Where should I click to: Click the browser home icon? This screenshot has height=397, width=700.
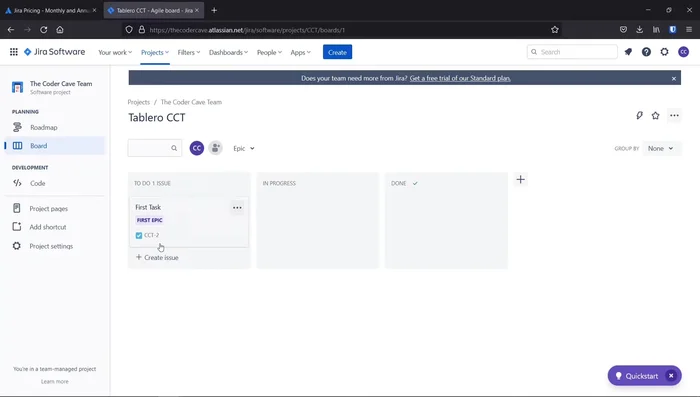[x=60, y=29]
